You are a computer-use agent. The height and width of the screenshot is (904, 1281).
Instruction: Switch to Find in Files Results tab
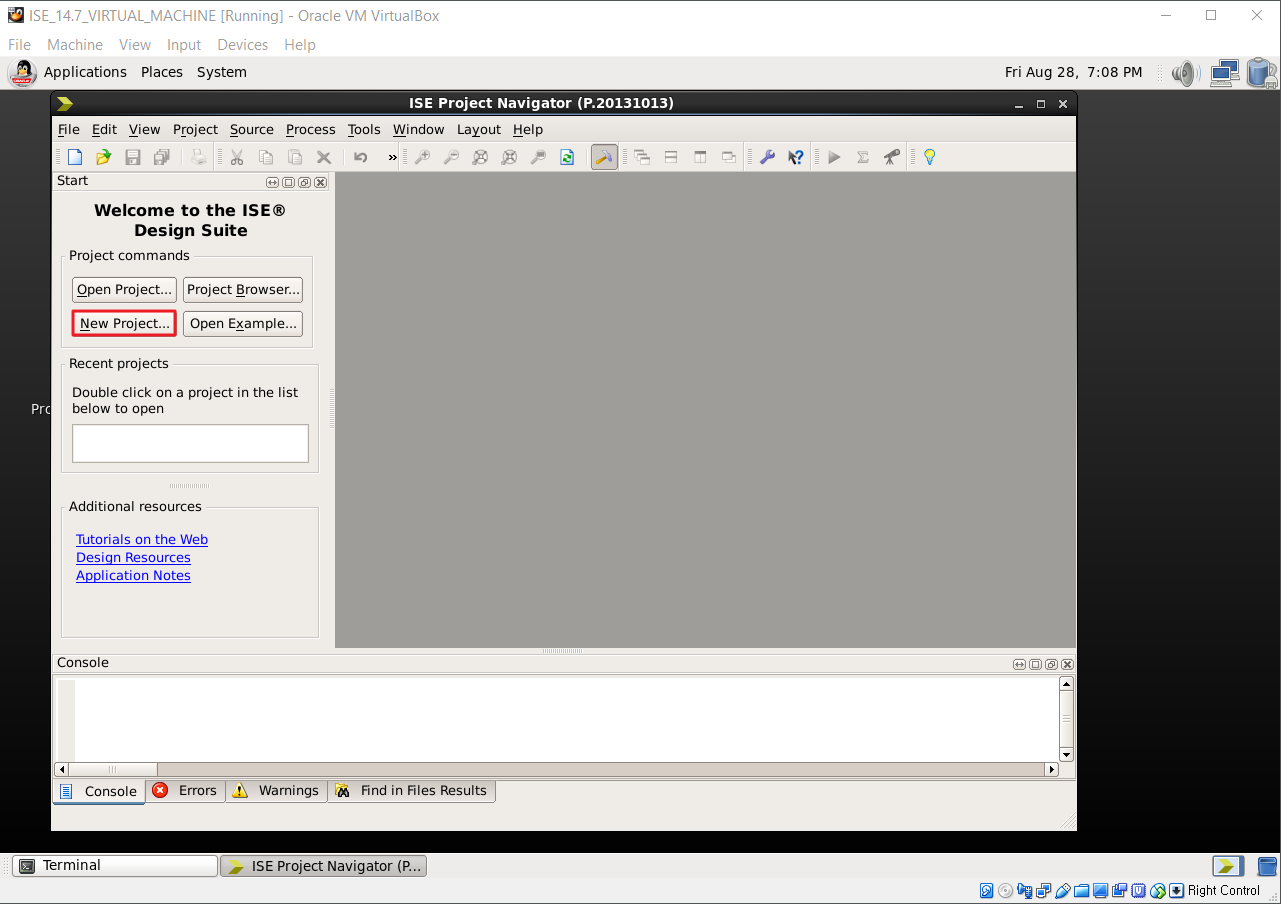coord(411,790)
